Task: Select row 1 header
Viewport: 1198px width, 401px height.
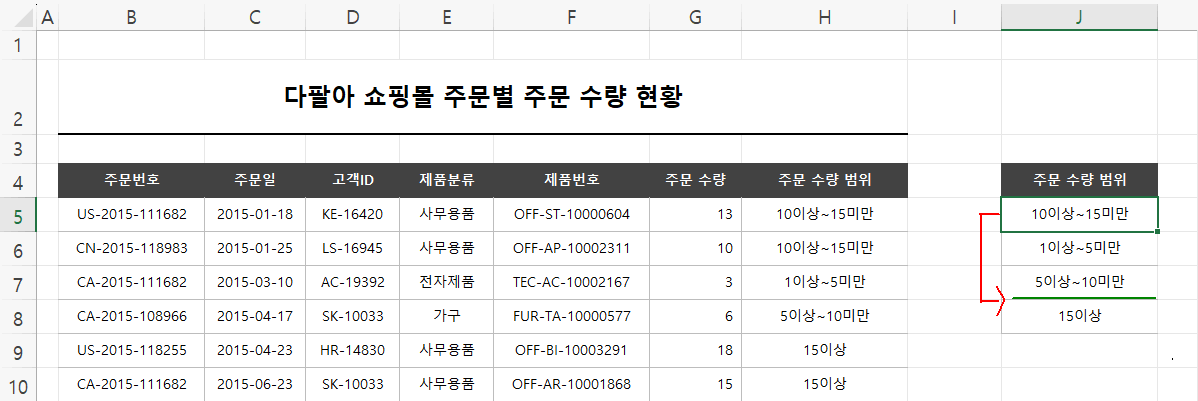Action: [x=18, y=45]
